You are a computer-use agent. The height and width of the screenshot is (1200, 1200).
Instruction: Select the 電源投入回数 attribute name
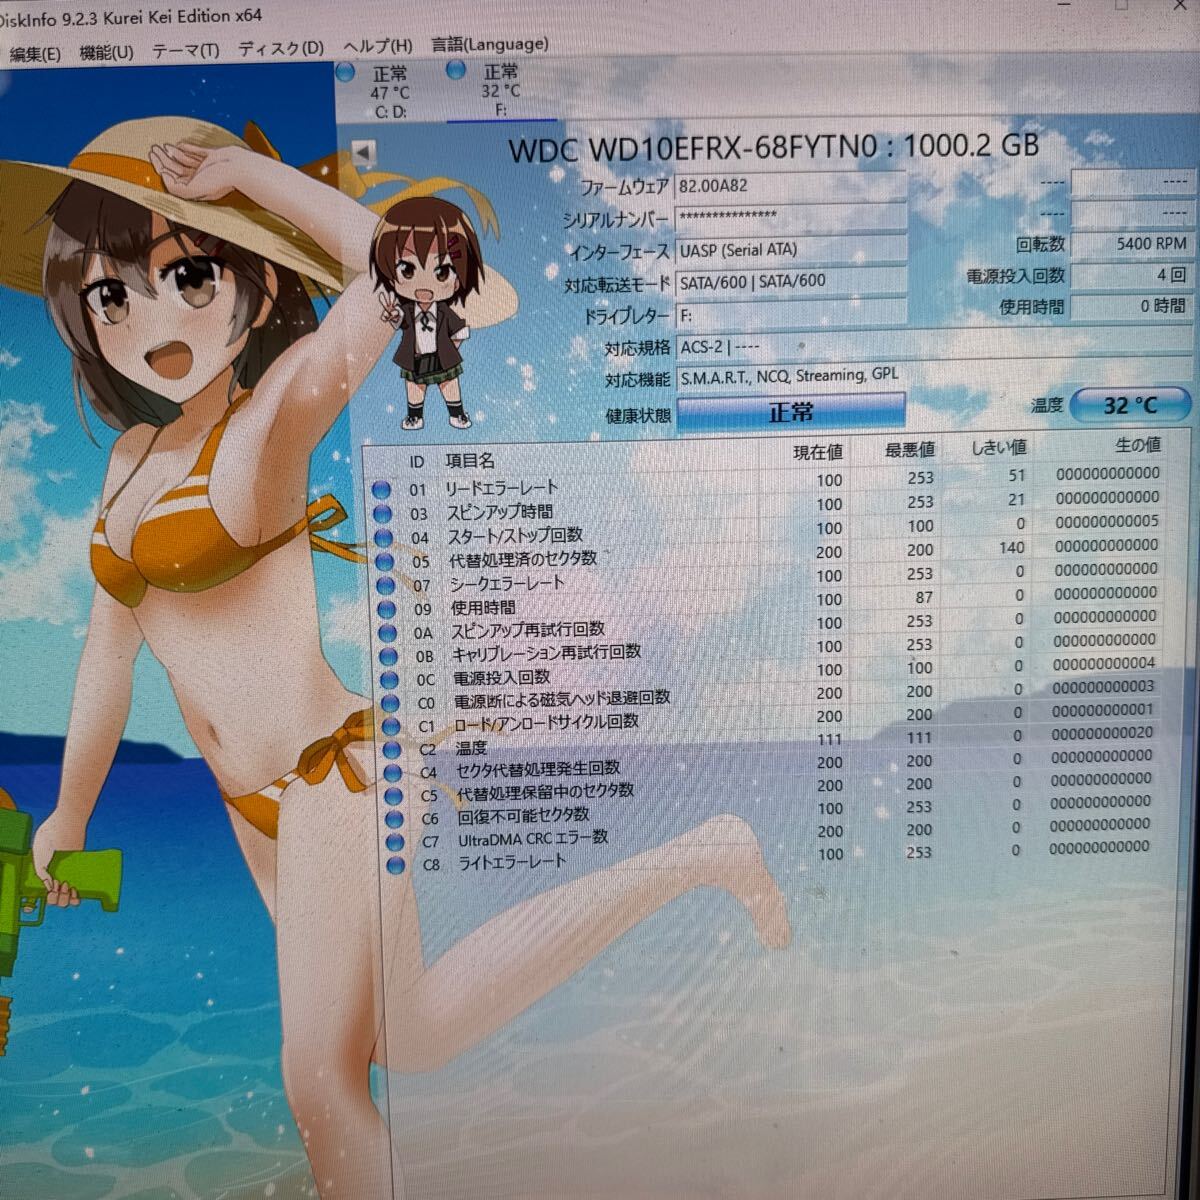(x=501, y=677)
